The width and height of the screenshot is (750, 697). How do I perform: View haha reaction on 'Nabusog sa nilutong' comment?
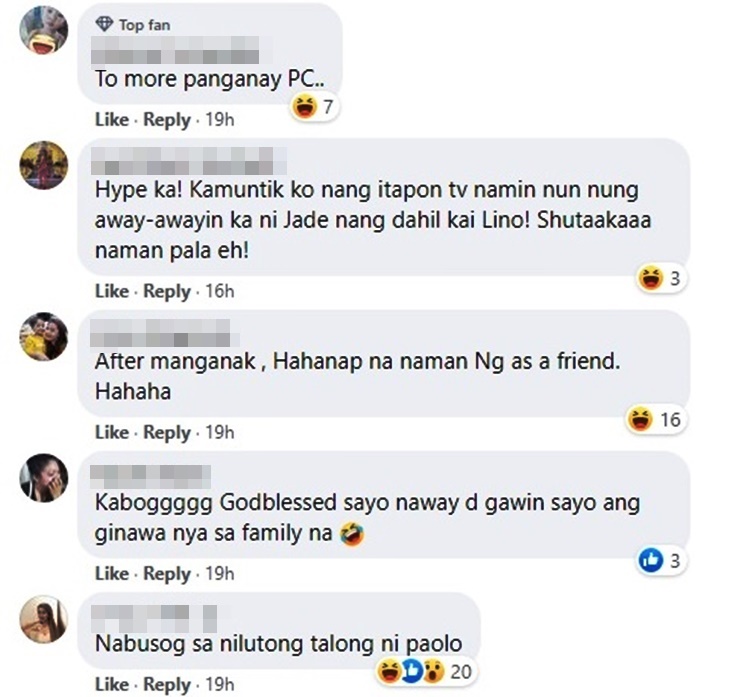389,671
